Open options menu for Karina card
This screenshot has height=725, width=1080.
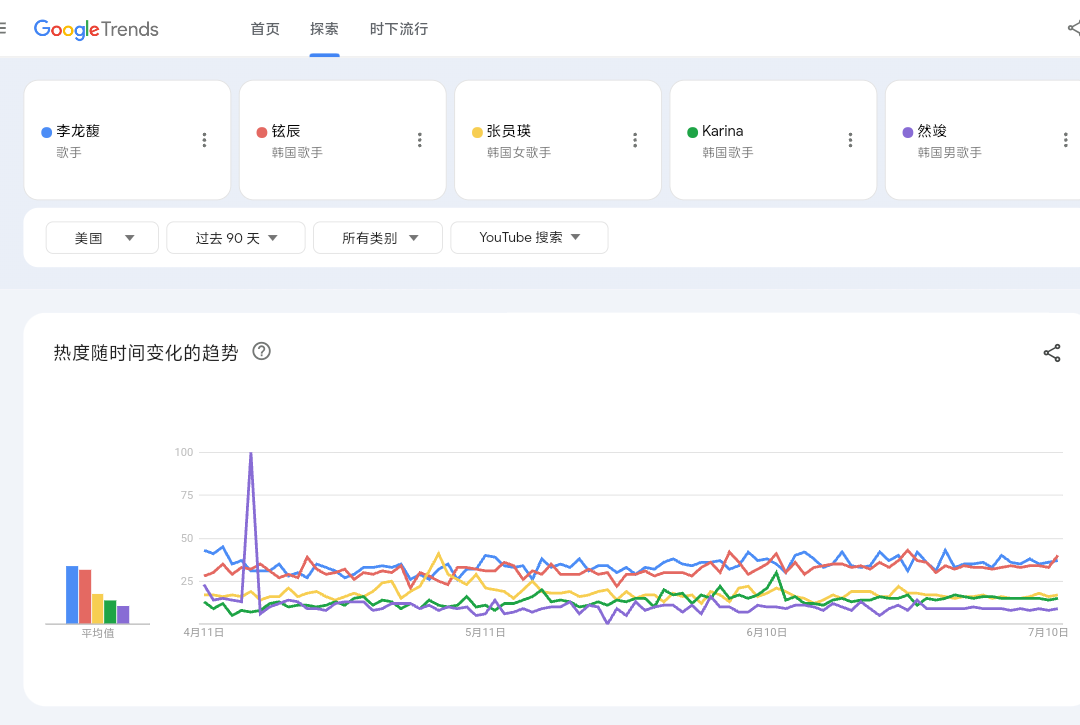click(851, 140)
